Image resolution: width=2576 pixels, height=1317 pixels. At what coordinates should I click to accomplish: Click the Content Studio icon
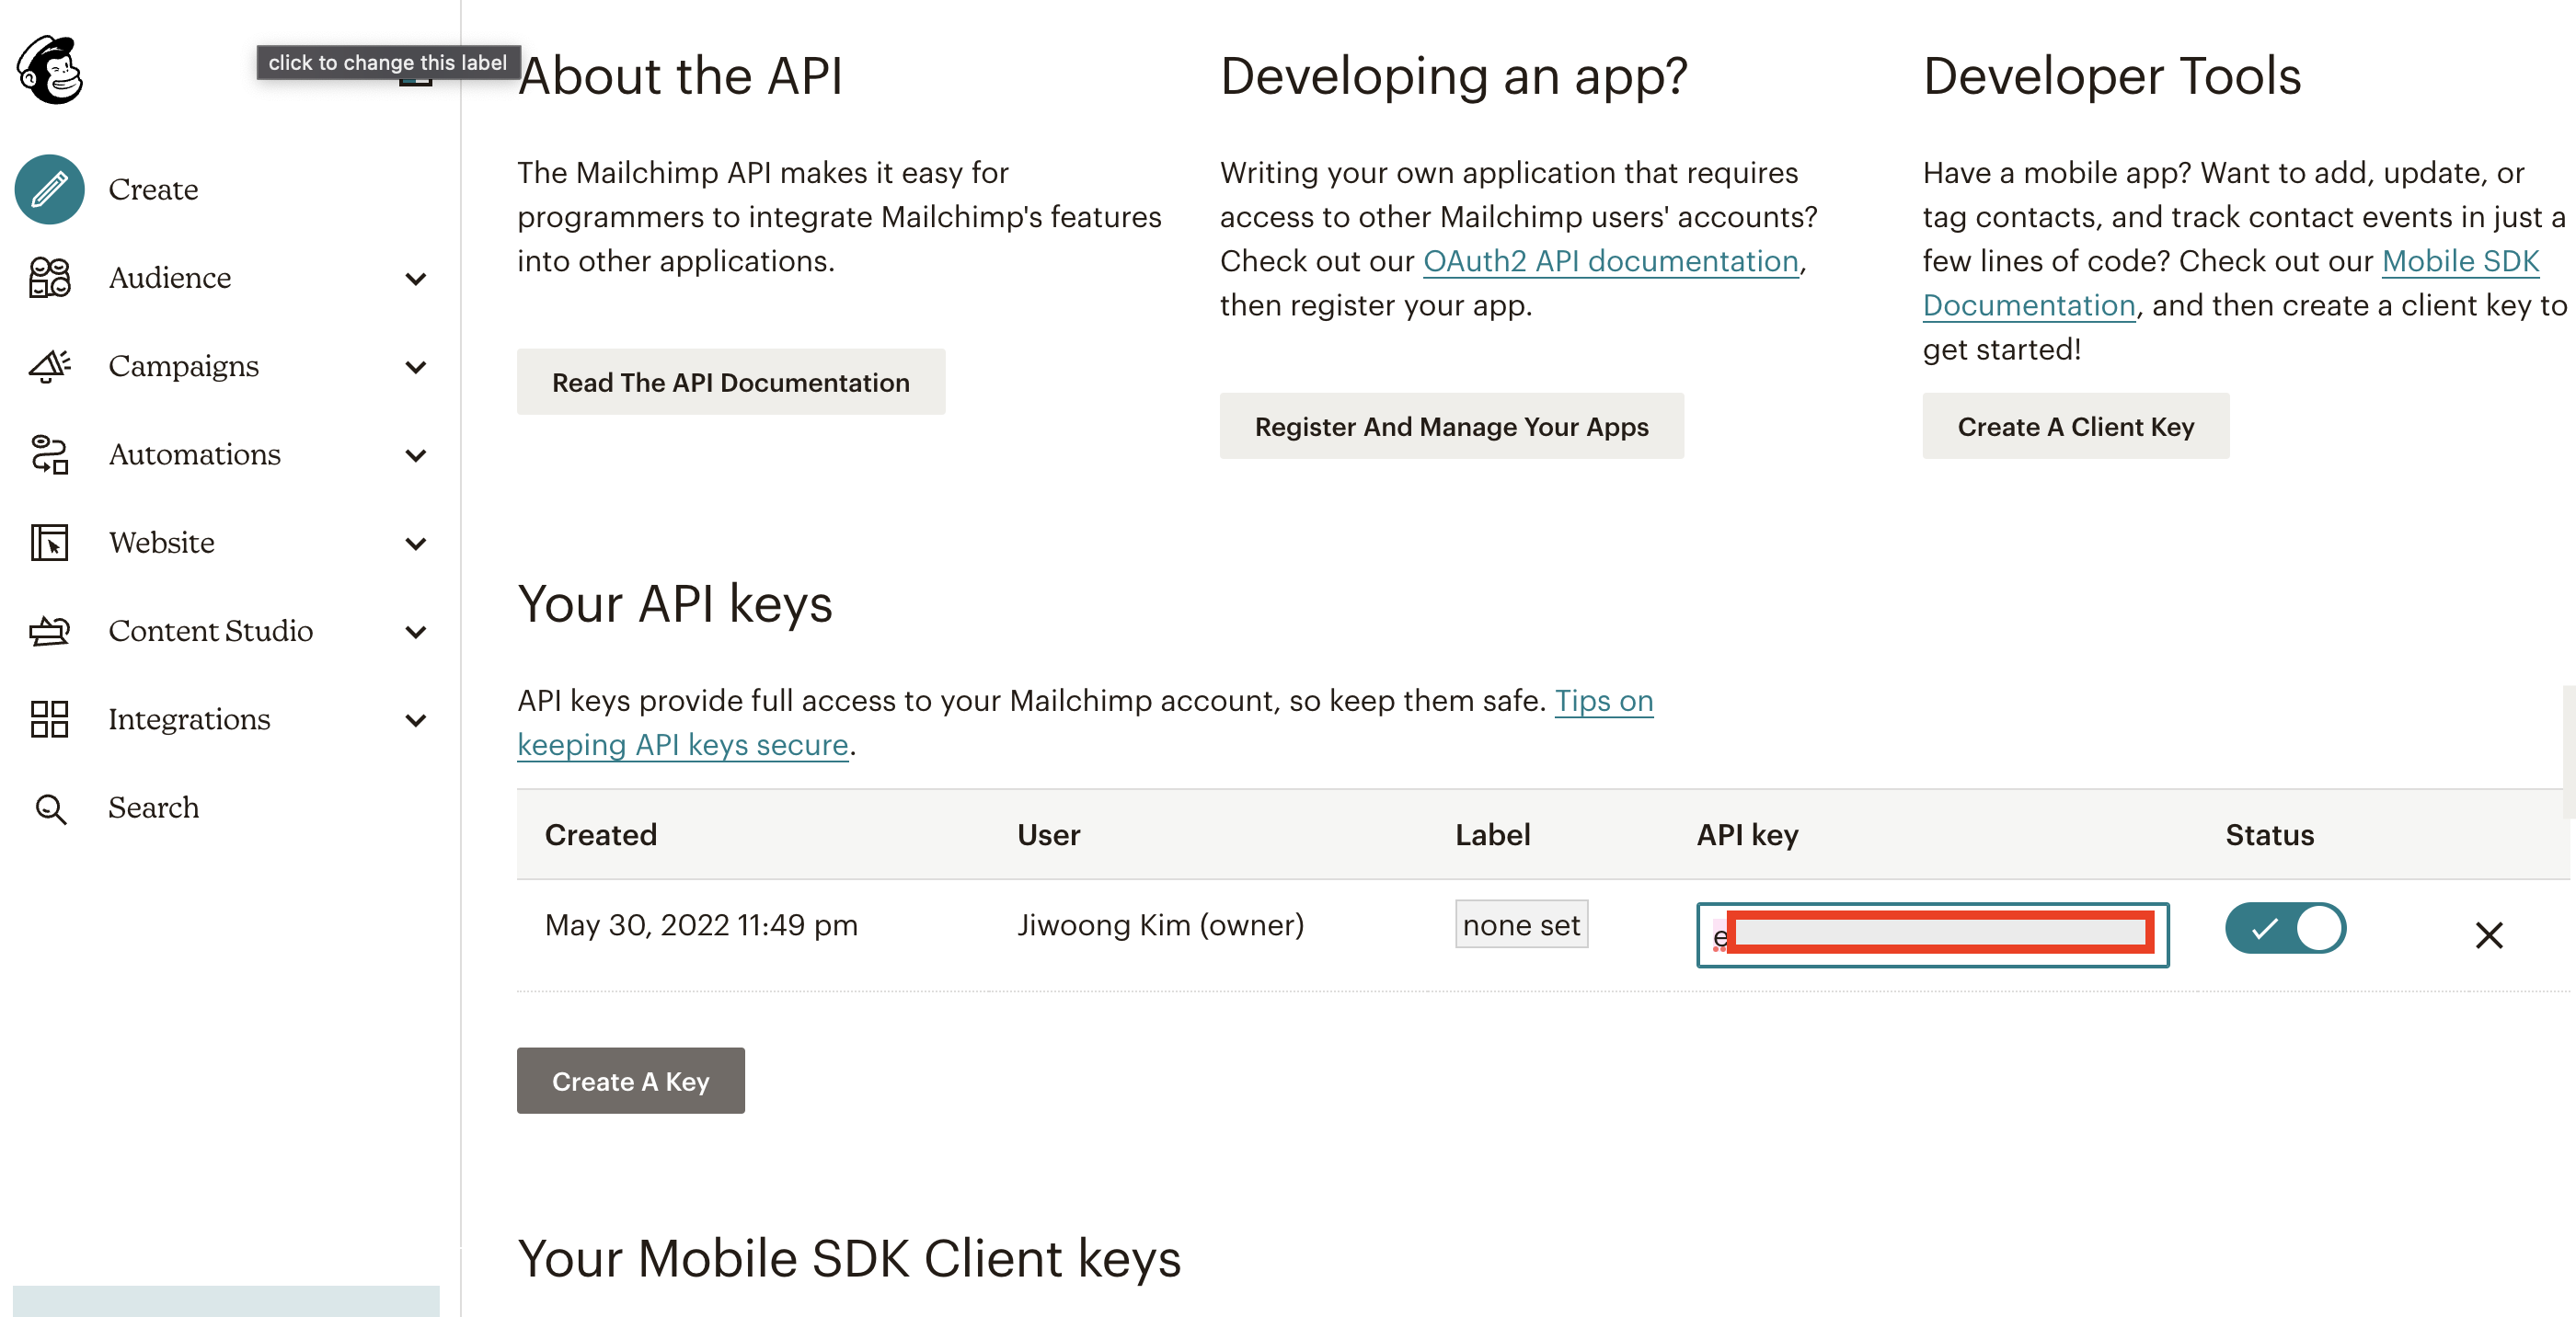pyautogui.click(x=50, y=631)
